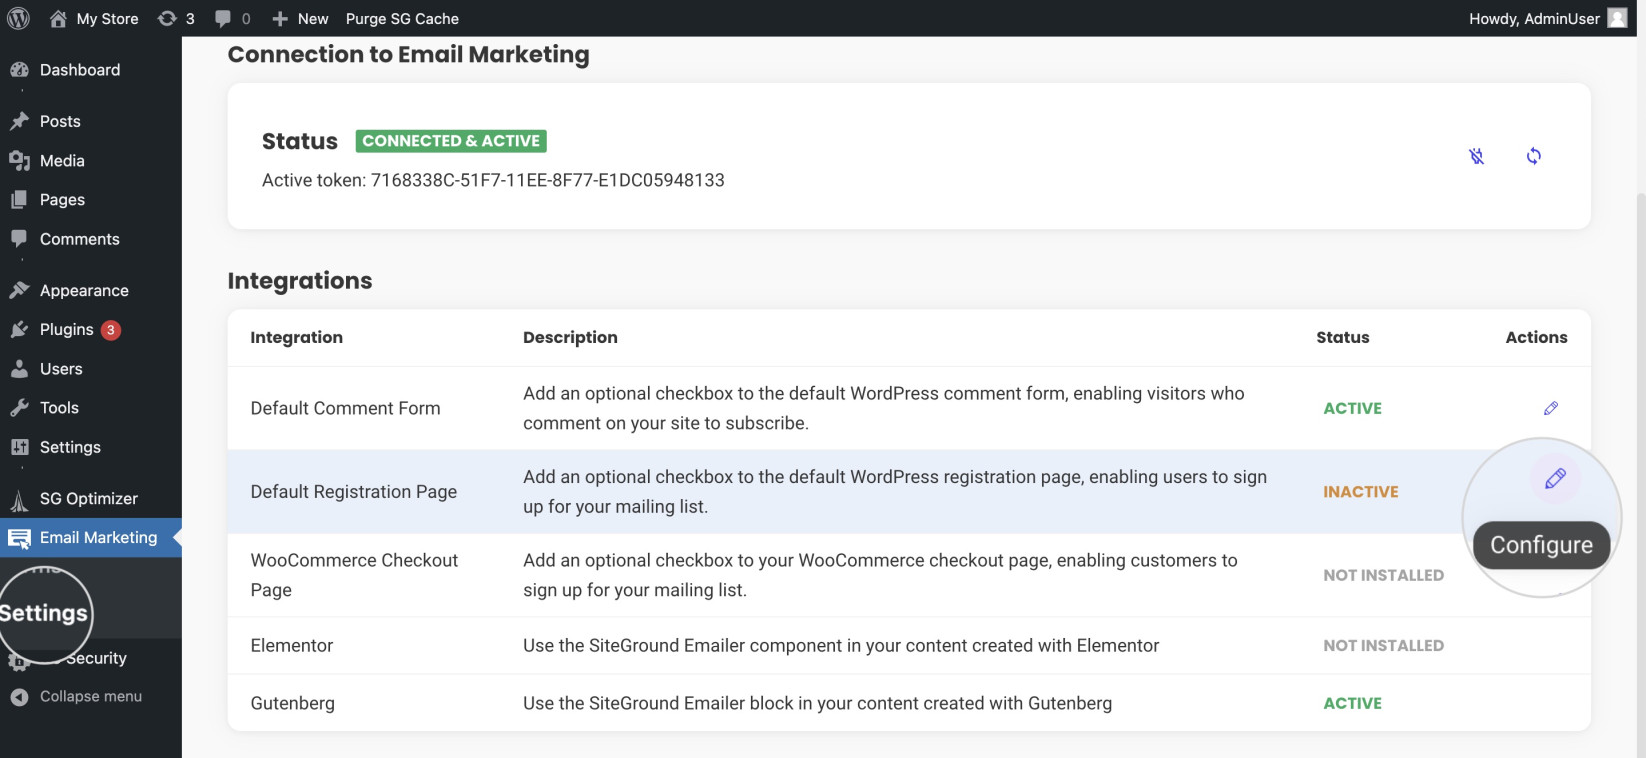This screenshot has height=758, width=1646.
Task: Click the Plugins update count badge
Action: click(111, 330)
